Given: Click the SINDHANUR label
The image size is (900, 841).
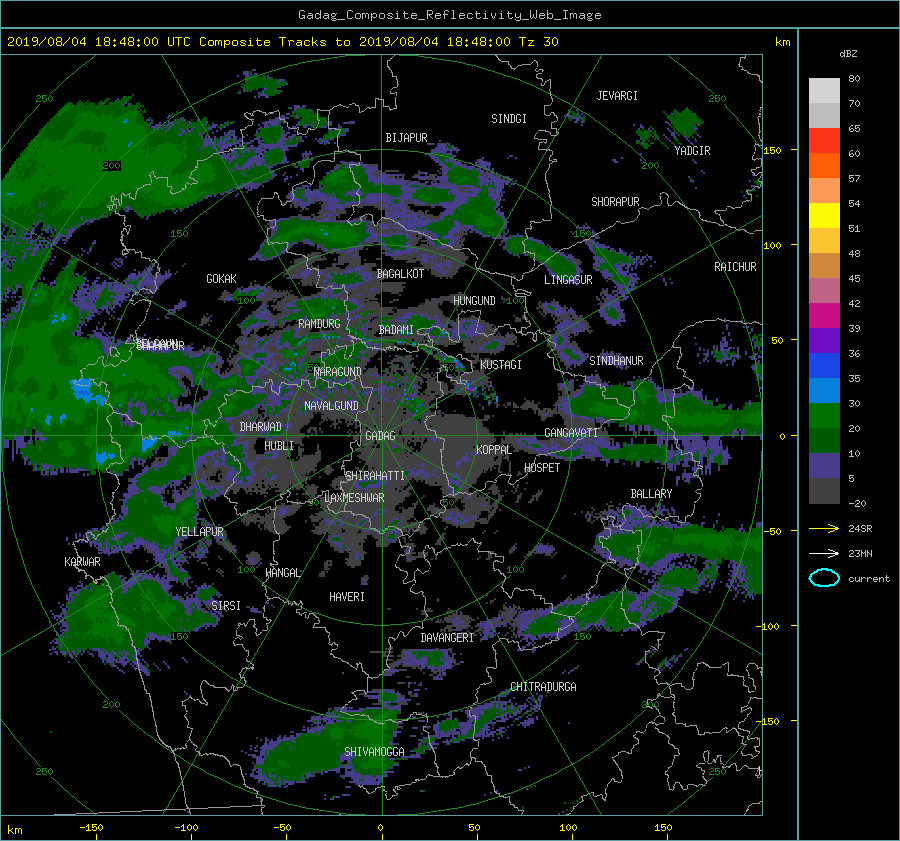Looking at the screenshot, I should (x=616, y=361).
